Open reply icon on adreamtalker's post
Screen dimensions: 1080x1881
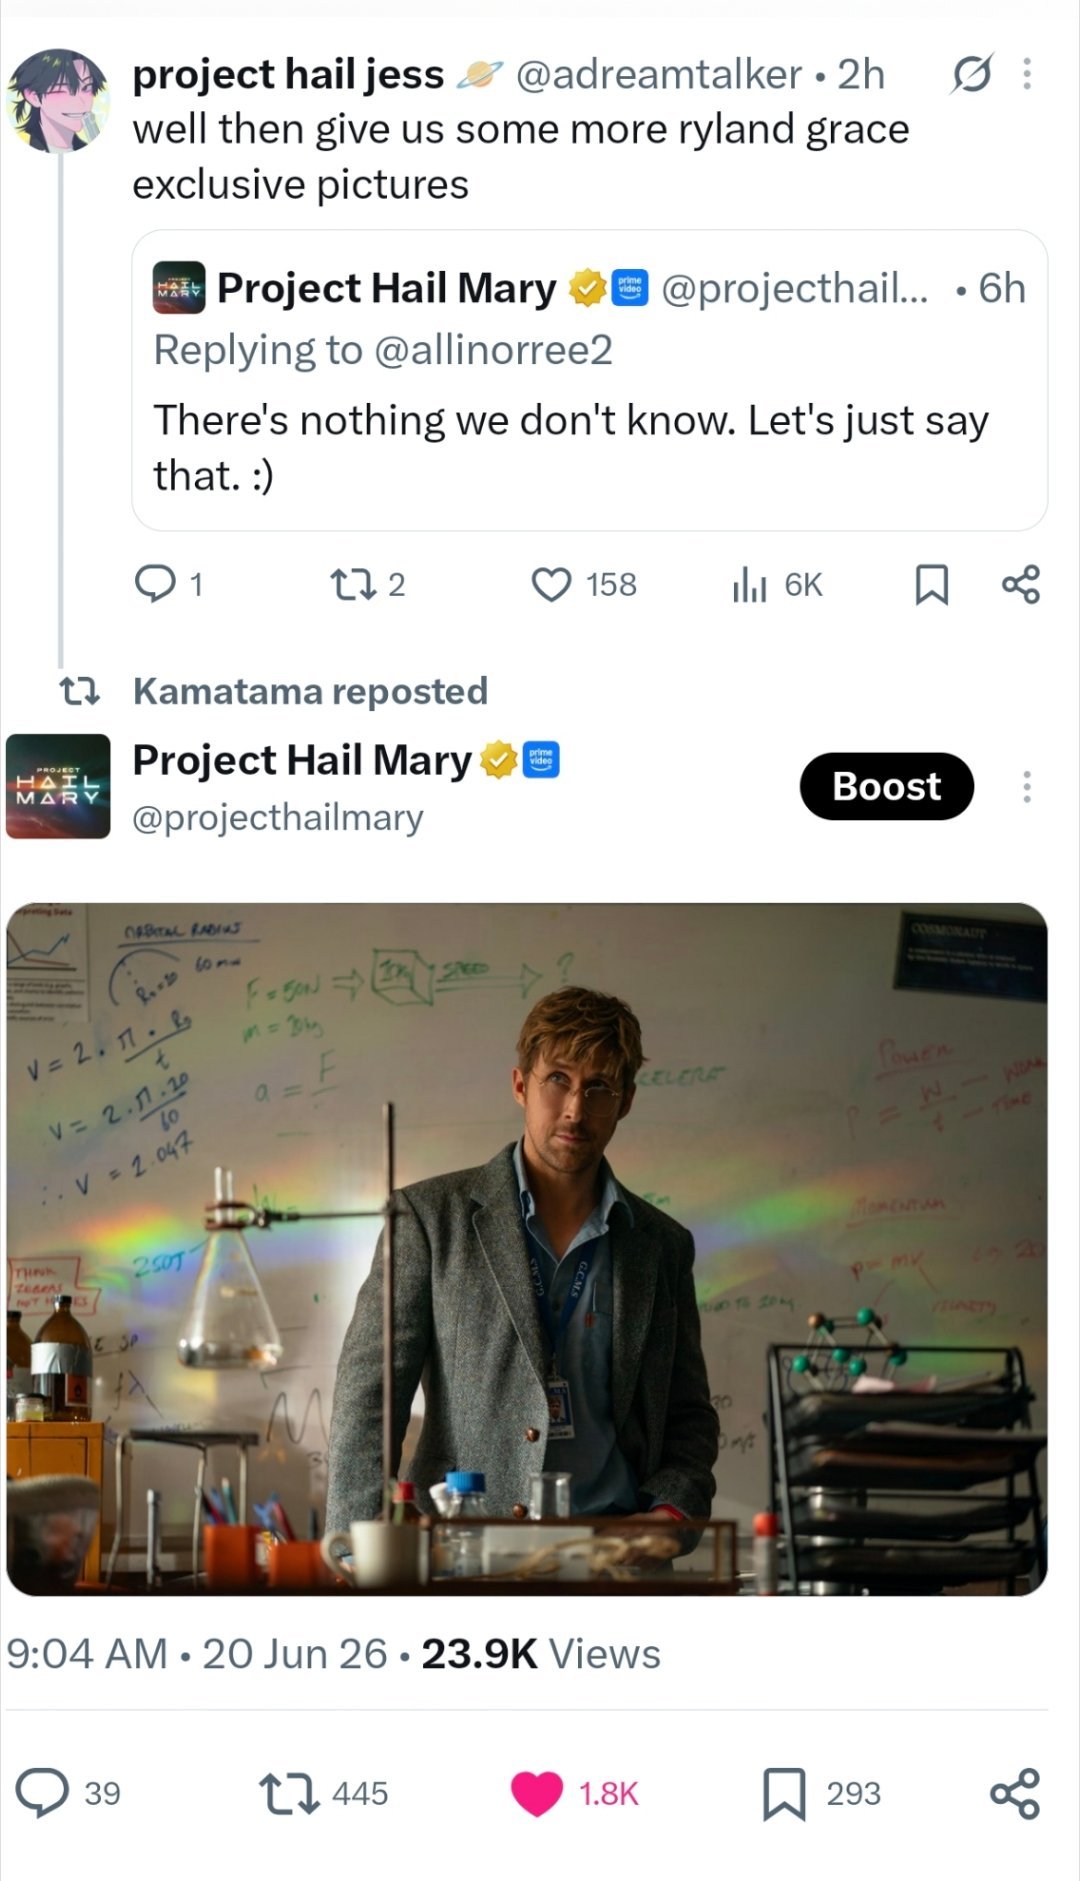coord(155,584)
